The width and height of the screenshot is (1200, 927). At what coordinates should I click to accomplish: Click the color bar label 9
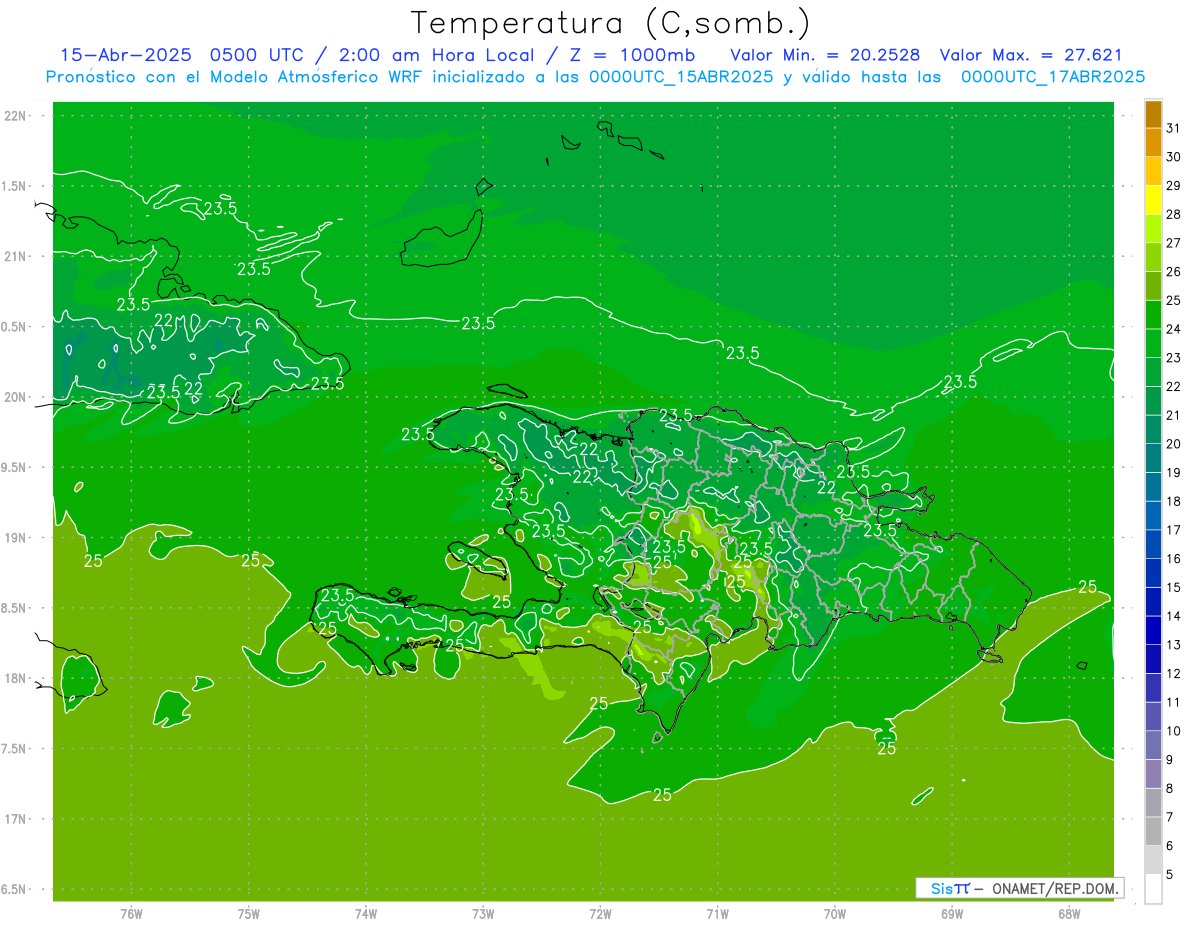point(1170,760)
